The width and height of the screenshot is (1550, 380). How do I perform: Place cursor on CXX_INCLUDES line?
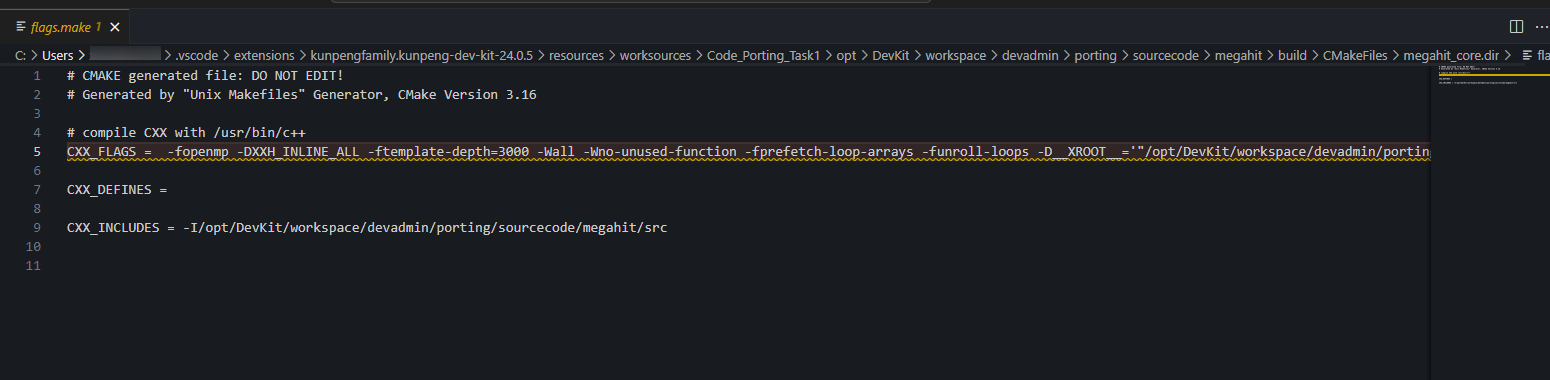367,228
